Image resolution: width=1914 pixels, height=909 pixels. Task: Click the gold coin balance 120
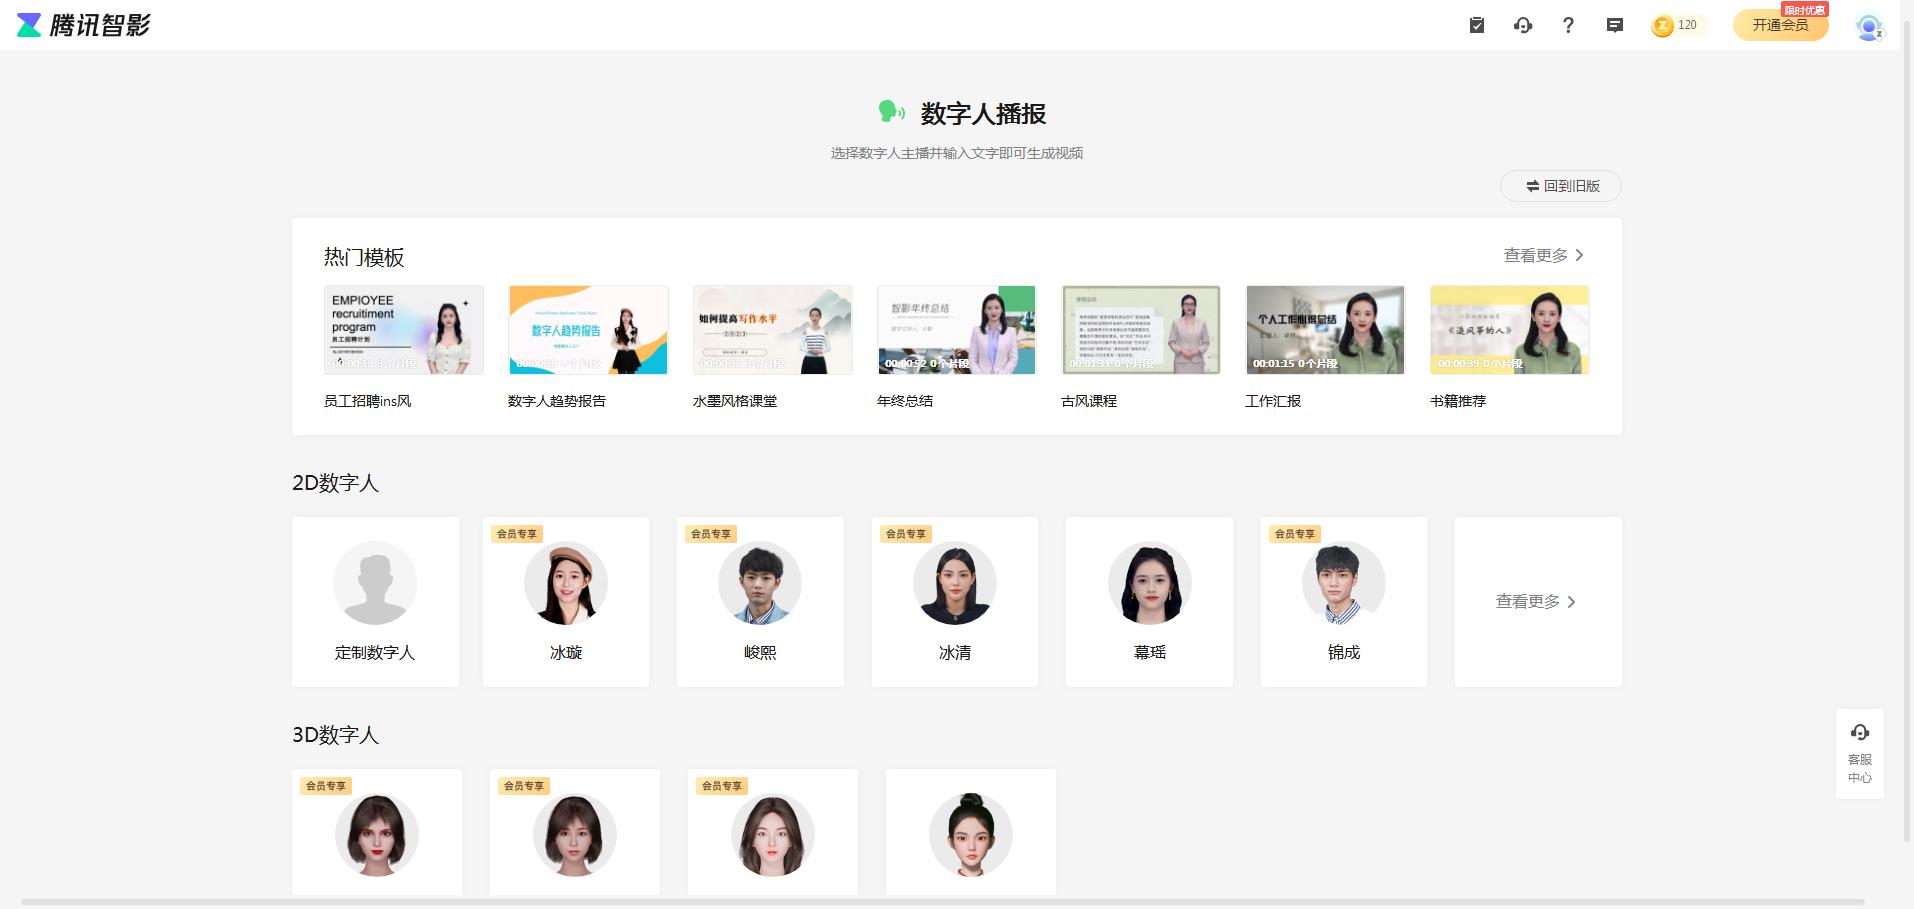pos(1676,25)
